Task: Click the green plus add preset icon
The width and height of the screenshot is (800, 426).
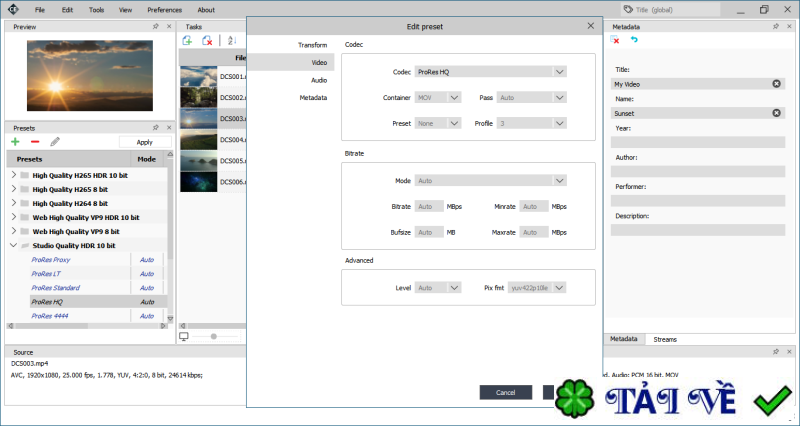Action: (16, 142)
